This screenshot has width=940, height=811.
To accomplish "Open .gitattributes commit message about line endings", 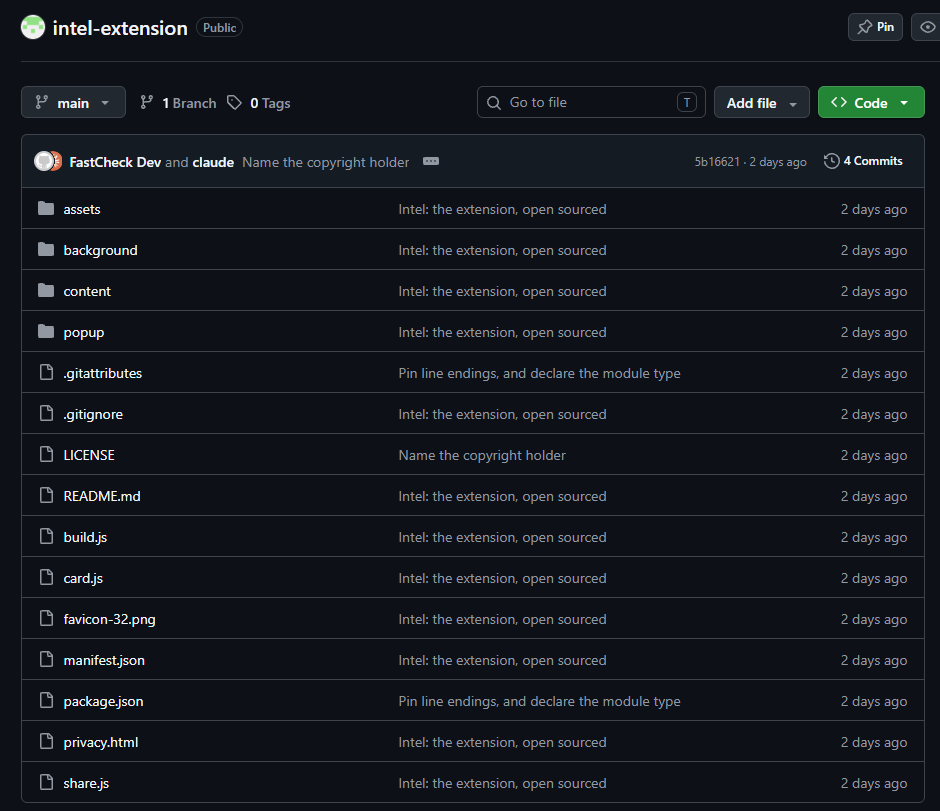I will click(x=540, y=373).
